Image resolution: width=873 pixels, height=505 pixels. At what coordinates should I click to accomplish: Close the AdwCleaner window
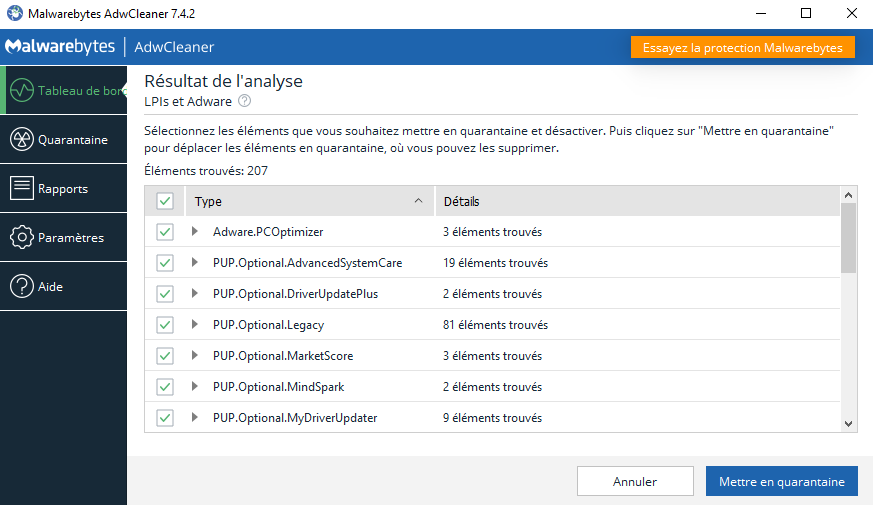[851, 13]
